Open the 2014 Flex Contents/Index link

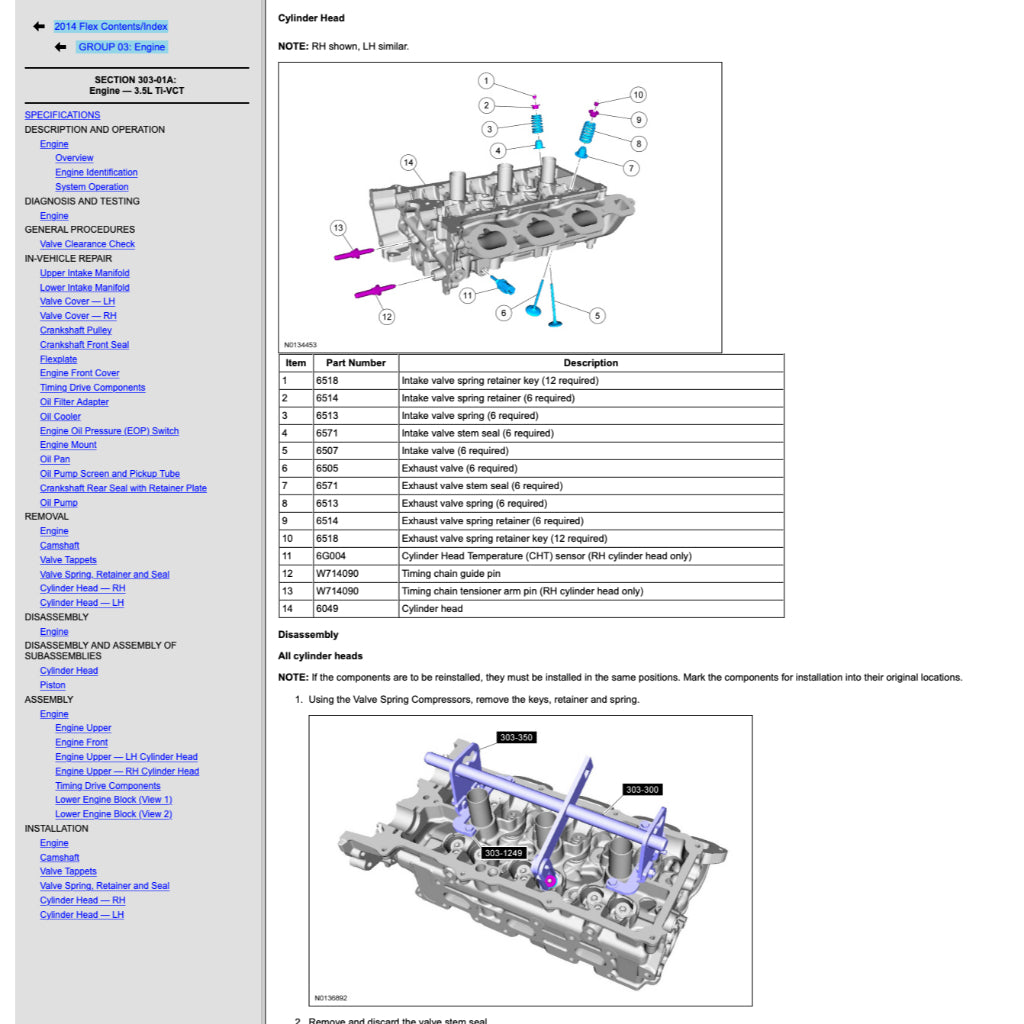coord(111,26)
